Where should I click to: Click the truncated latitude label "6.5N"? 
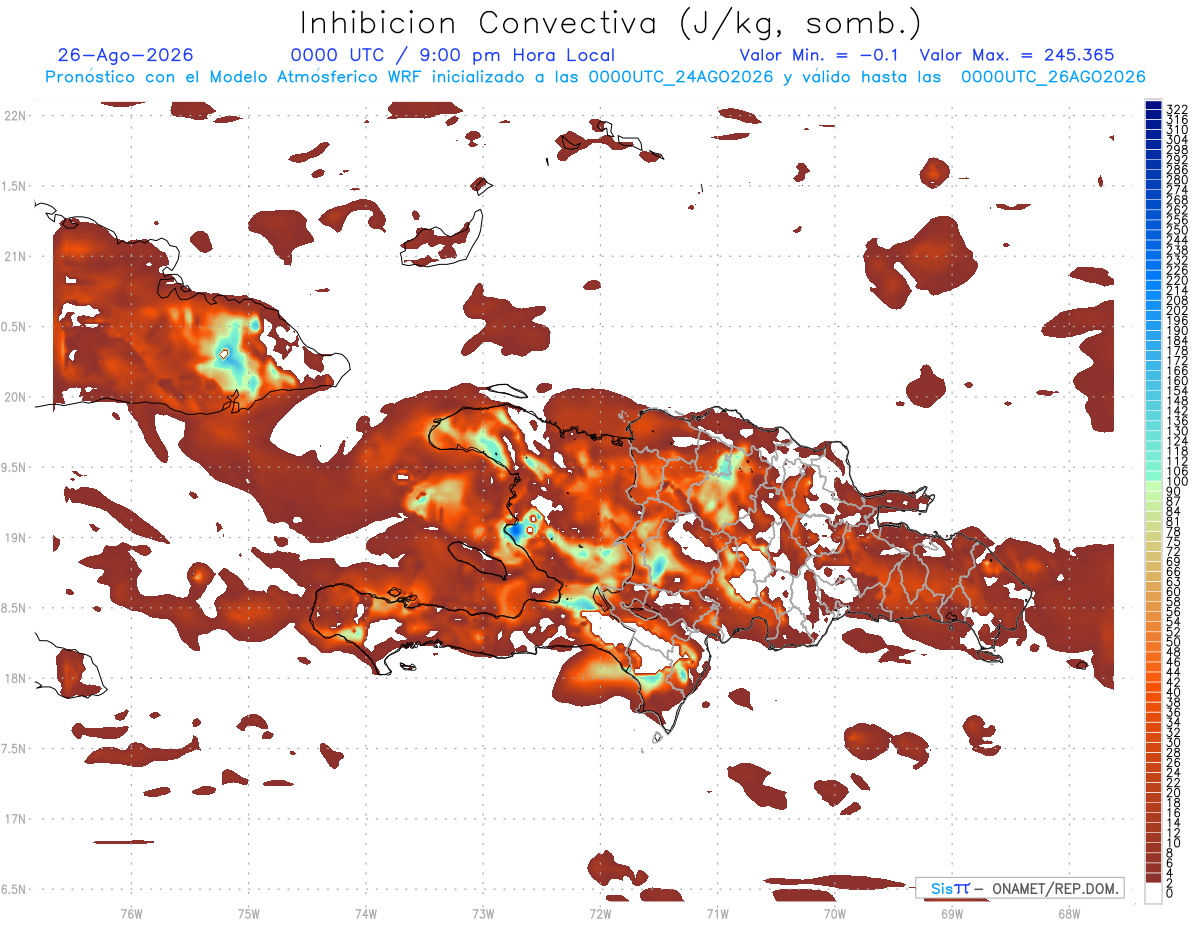click(x=14, y=890)
